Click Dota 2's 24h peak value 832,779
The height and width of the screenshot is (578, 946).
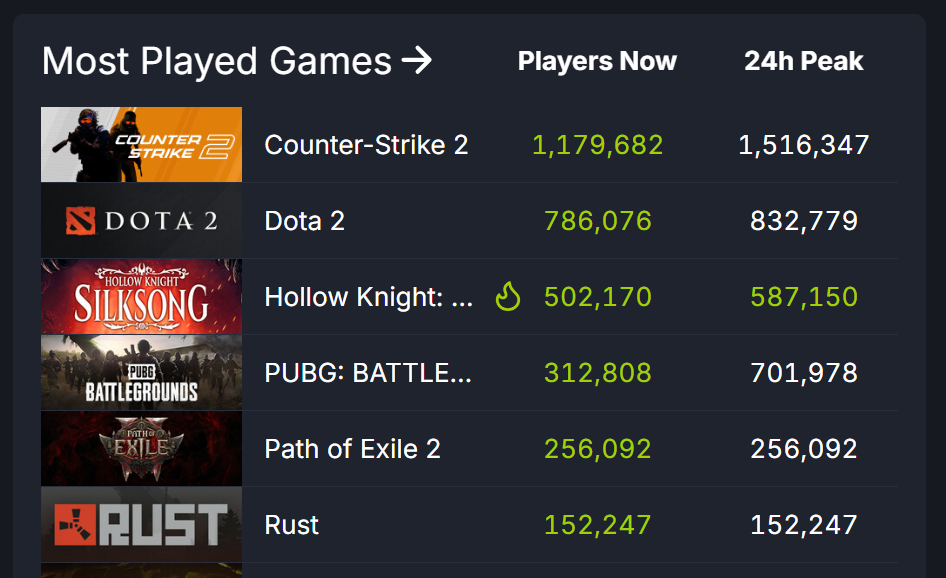point(803,221)
